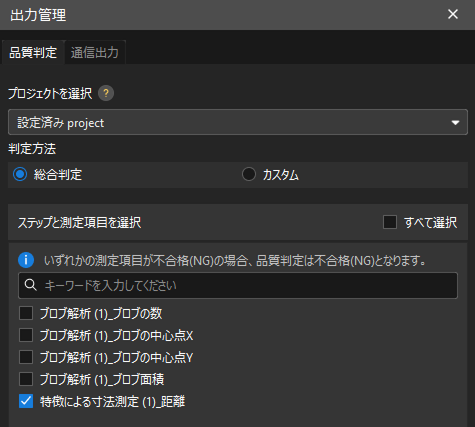Check ブロブ解析 (1)_ブロブの中心点Y checkbox
The height and width of the screenshot is (427, 475).
(26, 357)
